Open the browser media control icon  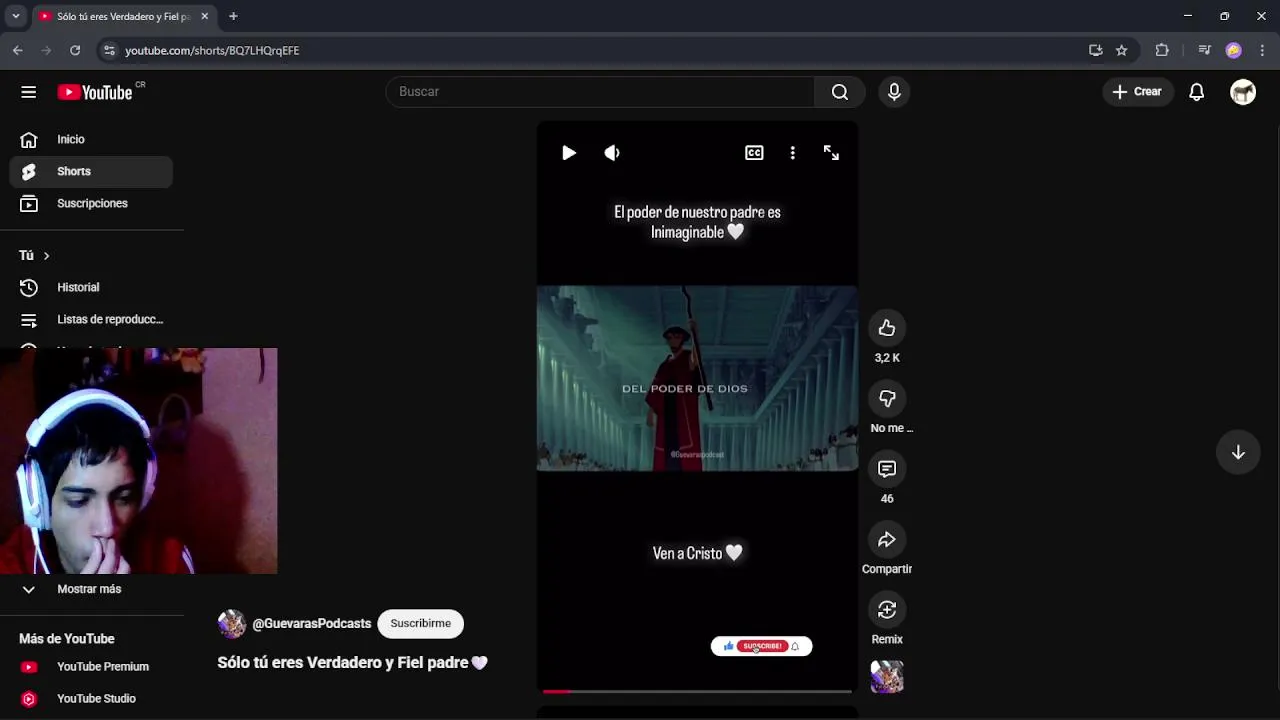[1204, 50]
